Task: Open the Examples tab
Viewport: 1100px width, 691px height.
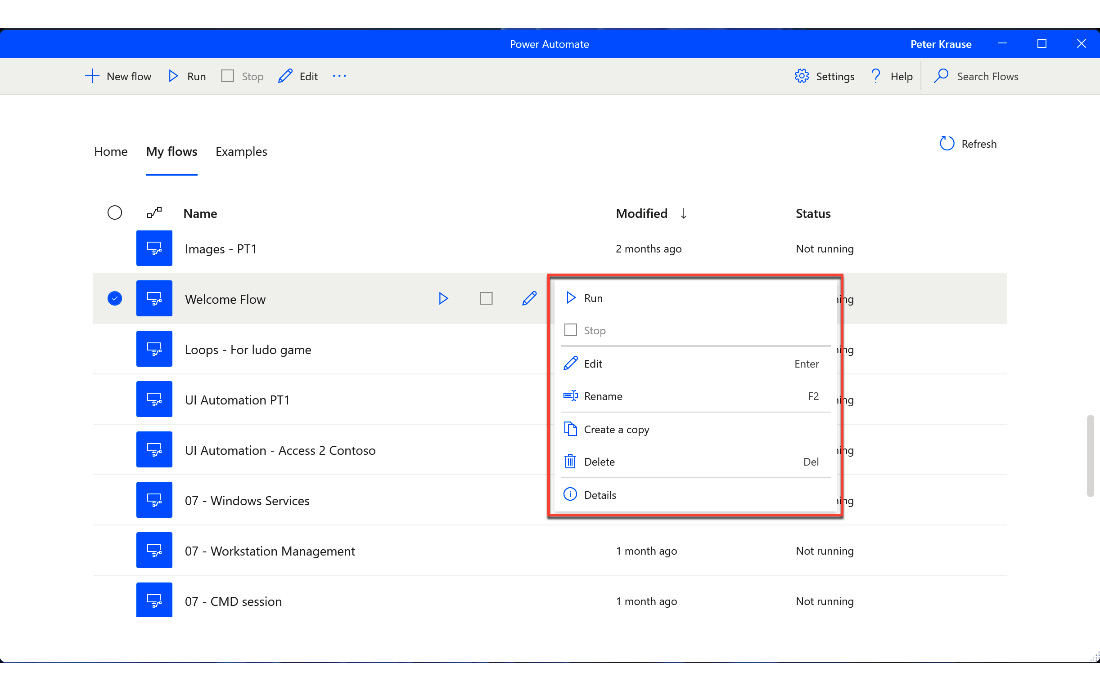Action: (241, 152)
